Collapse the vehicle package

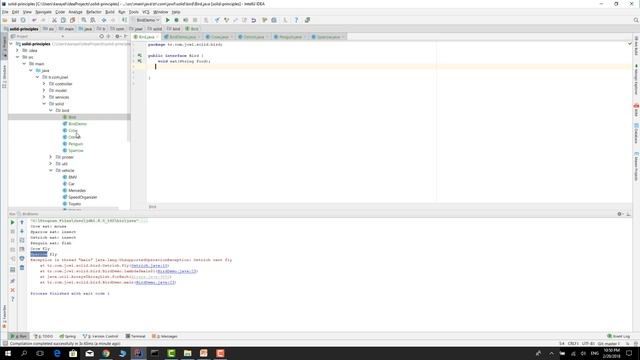tap(51, 170)
